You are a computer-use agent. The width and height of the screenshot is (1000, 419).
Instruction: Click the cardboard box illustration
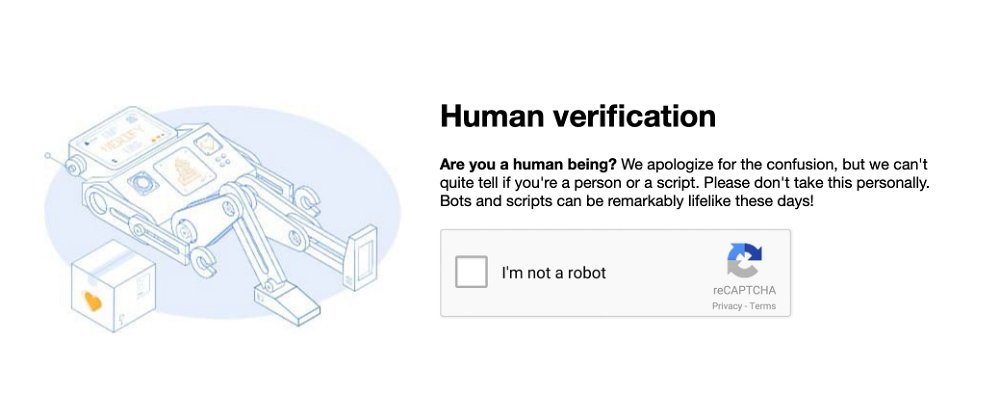coord(114,286)
